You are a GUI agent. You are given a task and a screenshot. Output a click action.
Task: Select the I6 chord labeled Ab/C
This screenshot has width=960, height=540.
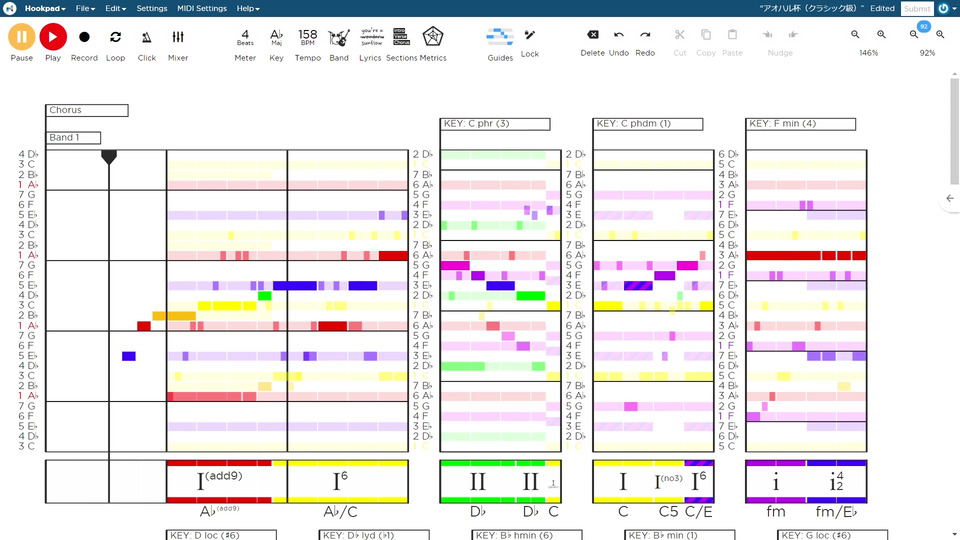[x=340, y=482]
